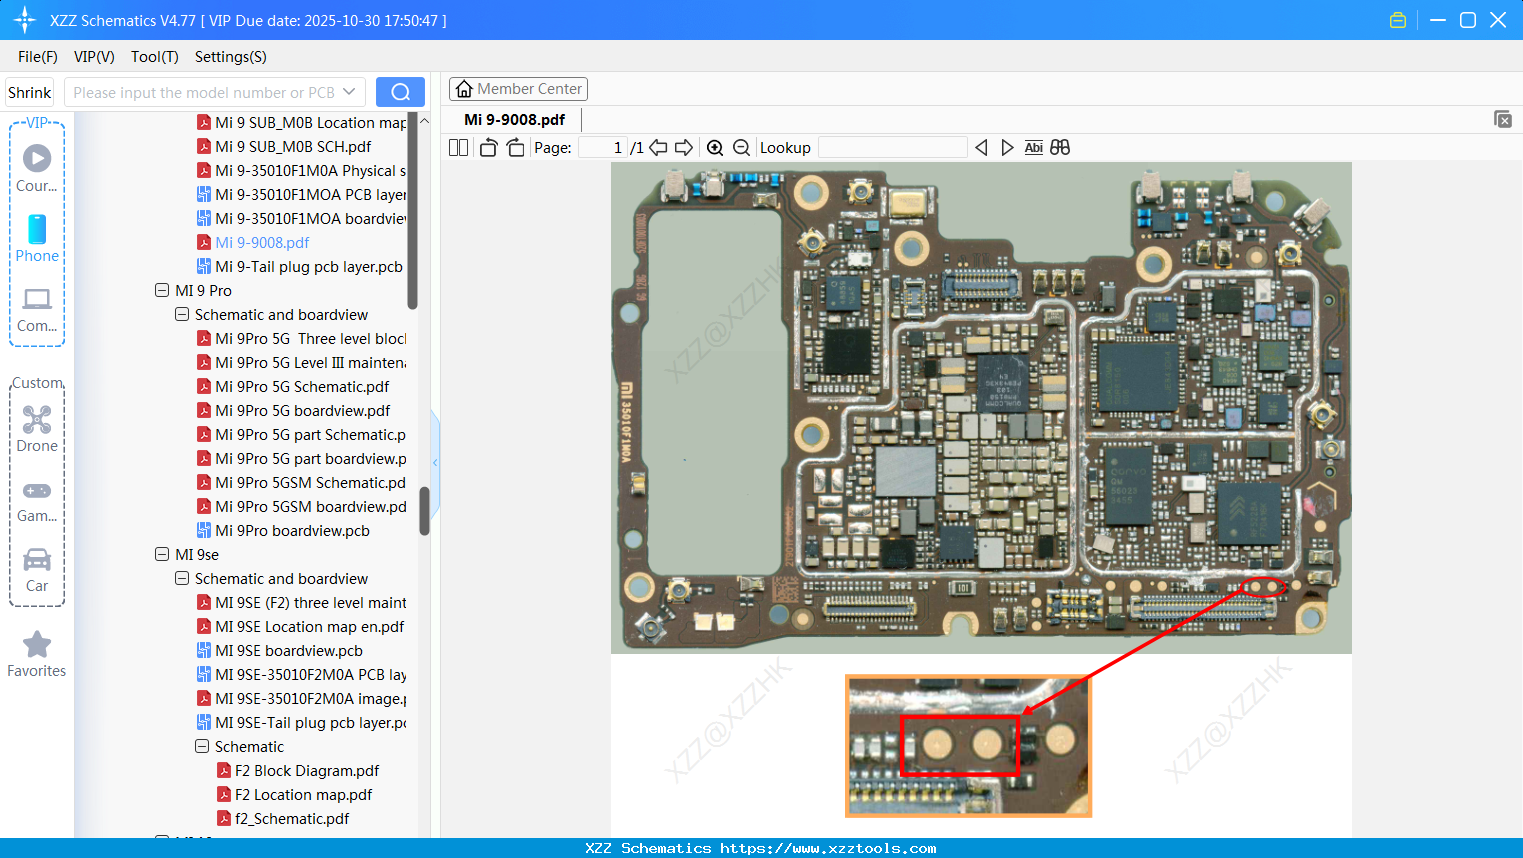Go to the next page arrow
Screen dimensions: 1523x858
(684, 148)
